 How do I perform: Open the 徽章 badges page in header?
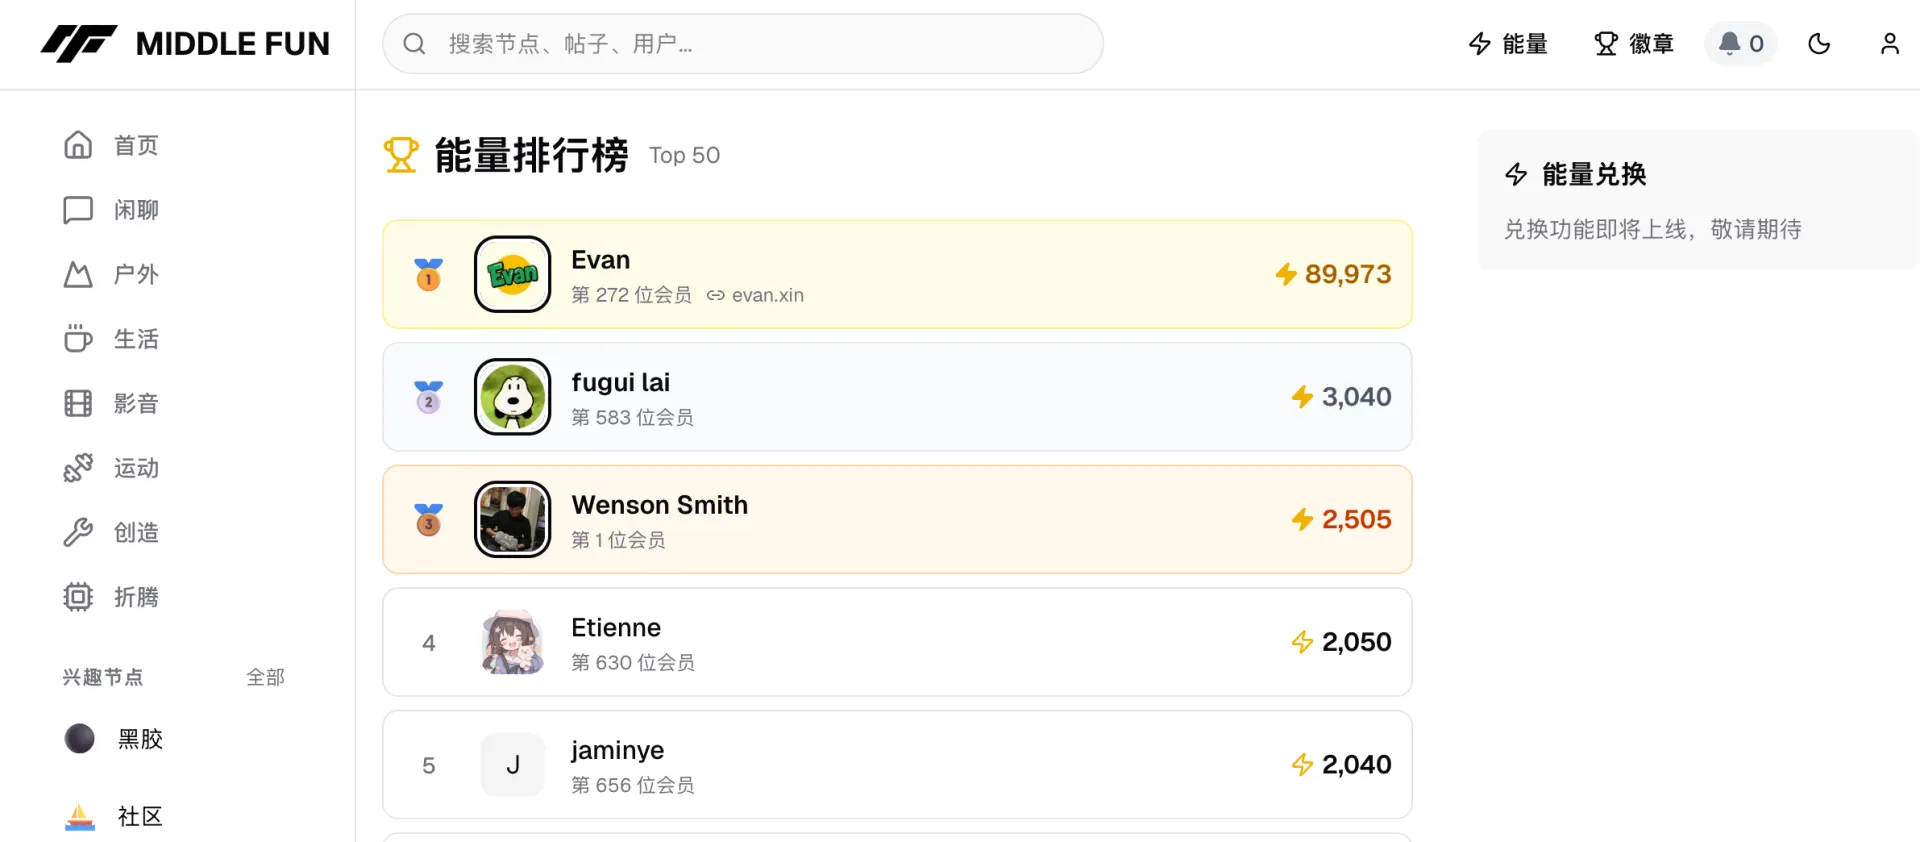(1634, 44)
